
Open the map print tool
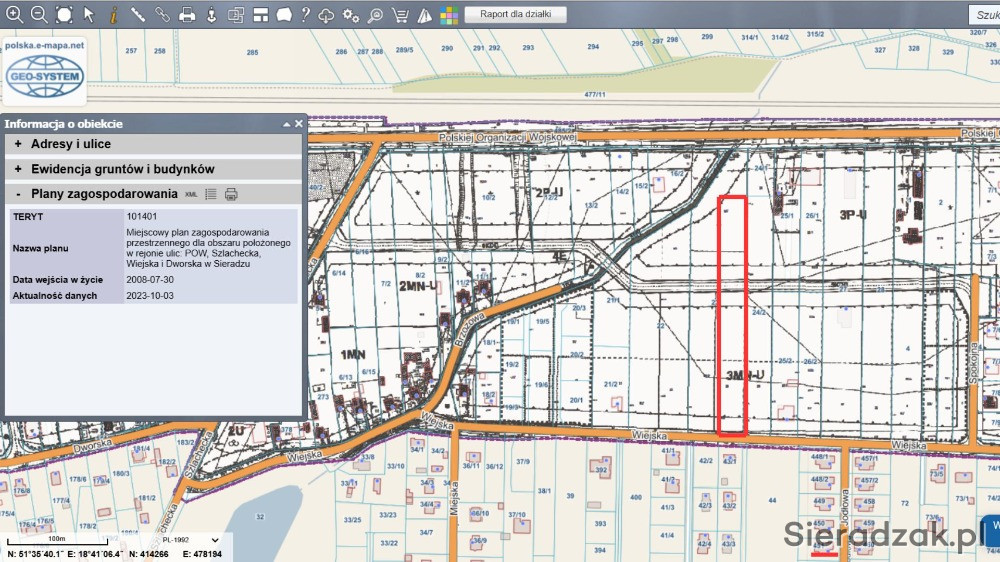(x=187, y=15)
